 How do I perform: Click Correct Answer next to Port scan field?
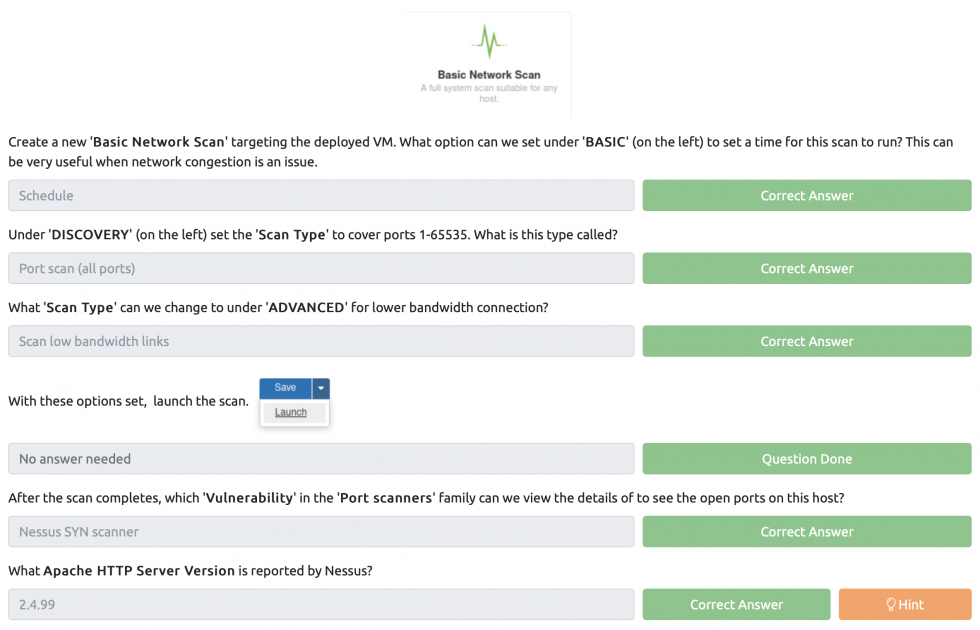(x=806, y=268)
